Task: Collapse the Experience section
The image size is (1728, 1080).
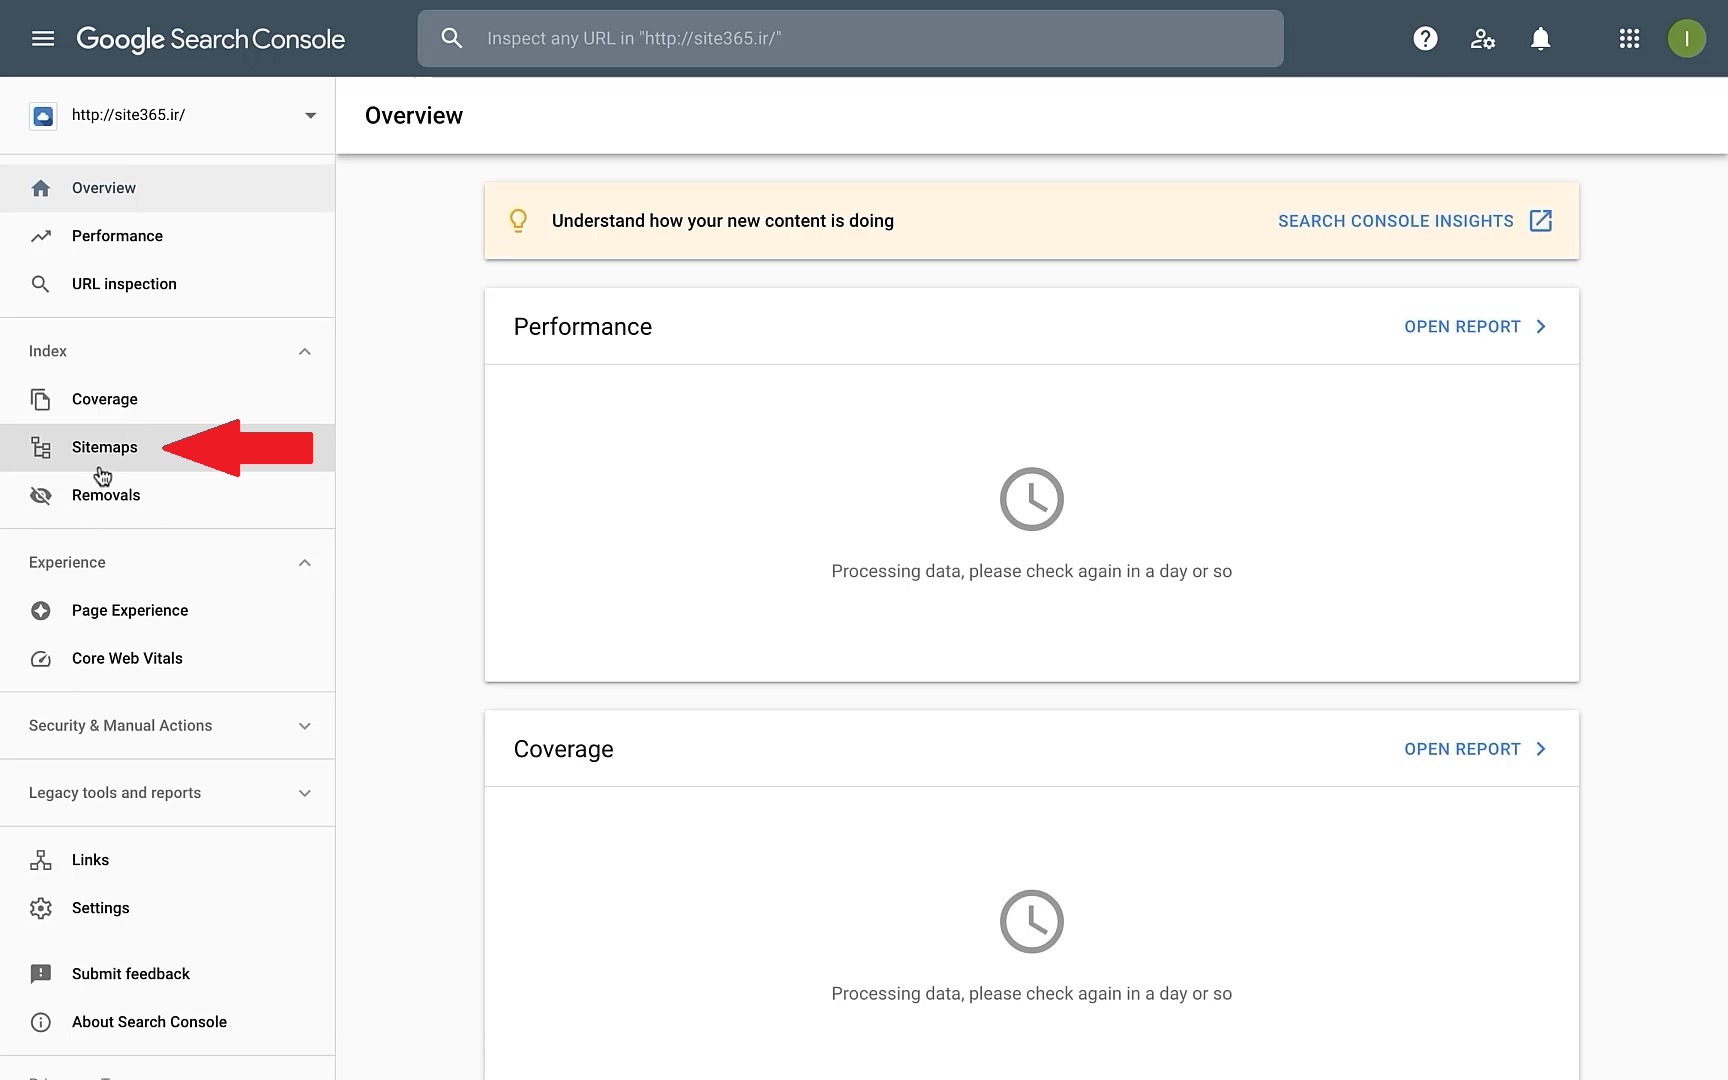Action: (x=305, y=563)
